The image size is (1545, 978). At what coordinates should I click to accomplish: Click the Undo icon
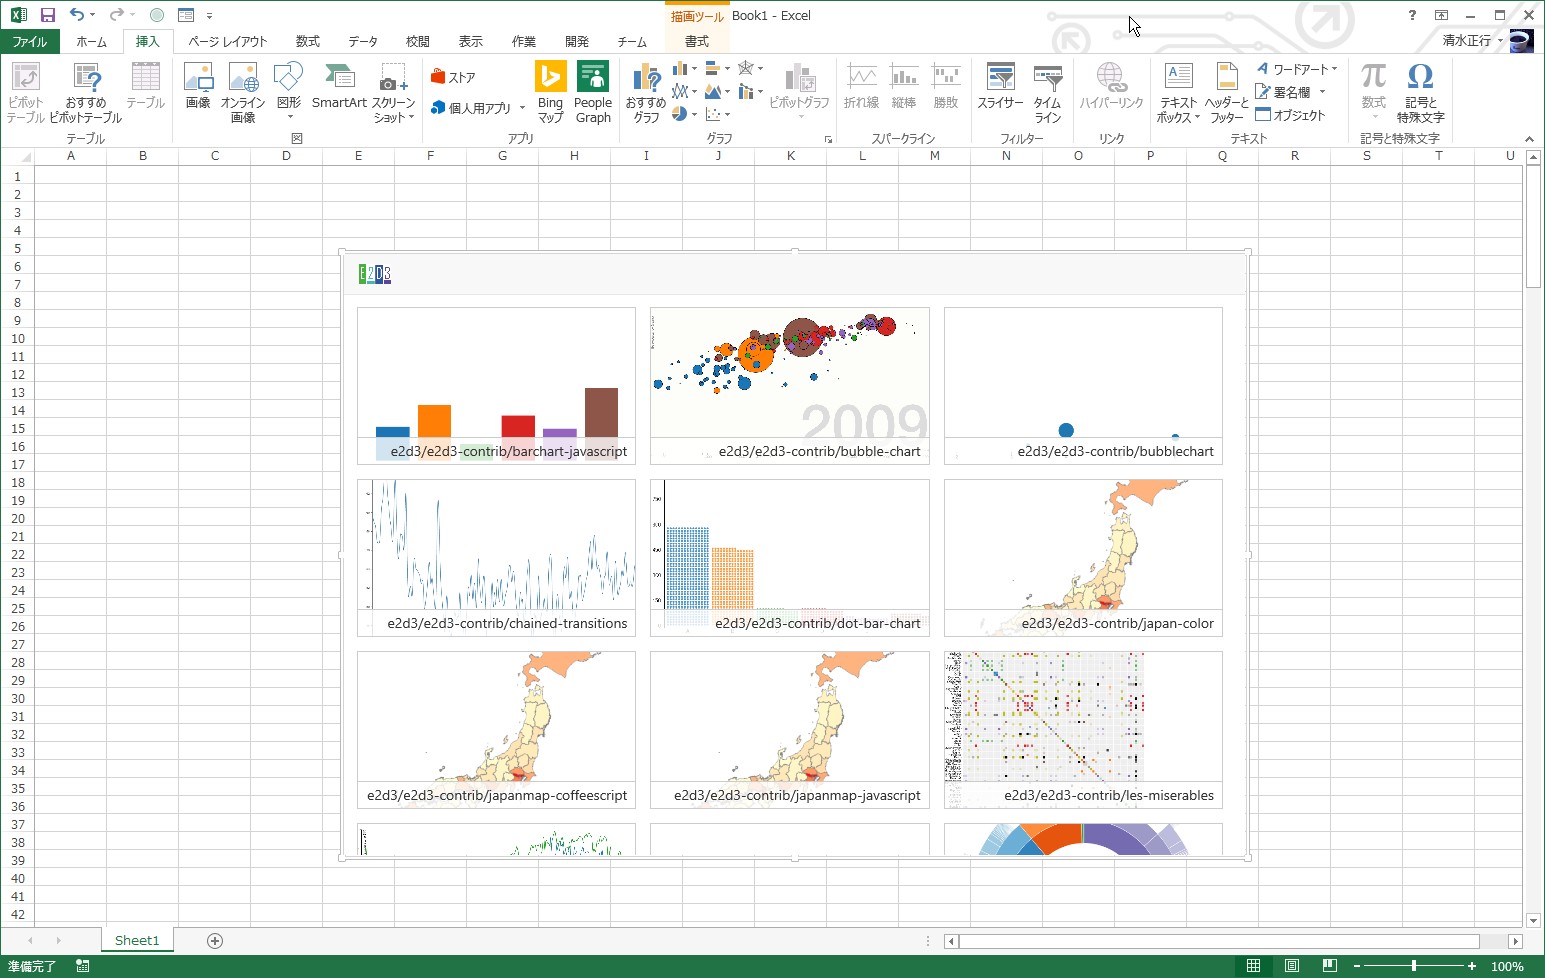(76, 15)
